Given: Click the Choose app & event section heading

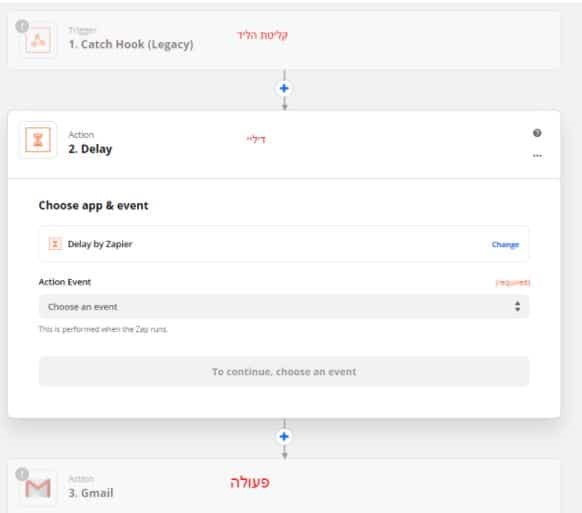Looking at the screenshot, I should [94, 206].
